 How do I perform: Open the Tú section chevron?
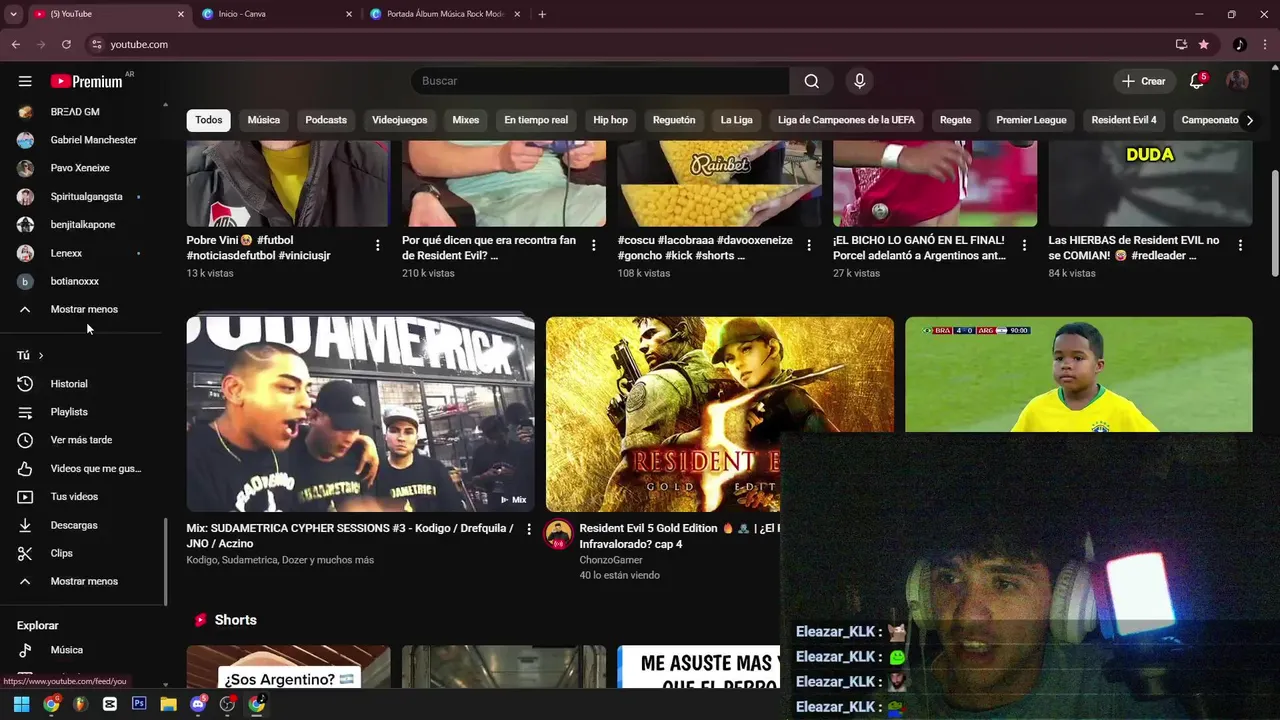pos(40,355)
